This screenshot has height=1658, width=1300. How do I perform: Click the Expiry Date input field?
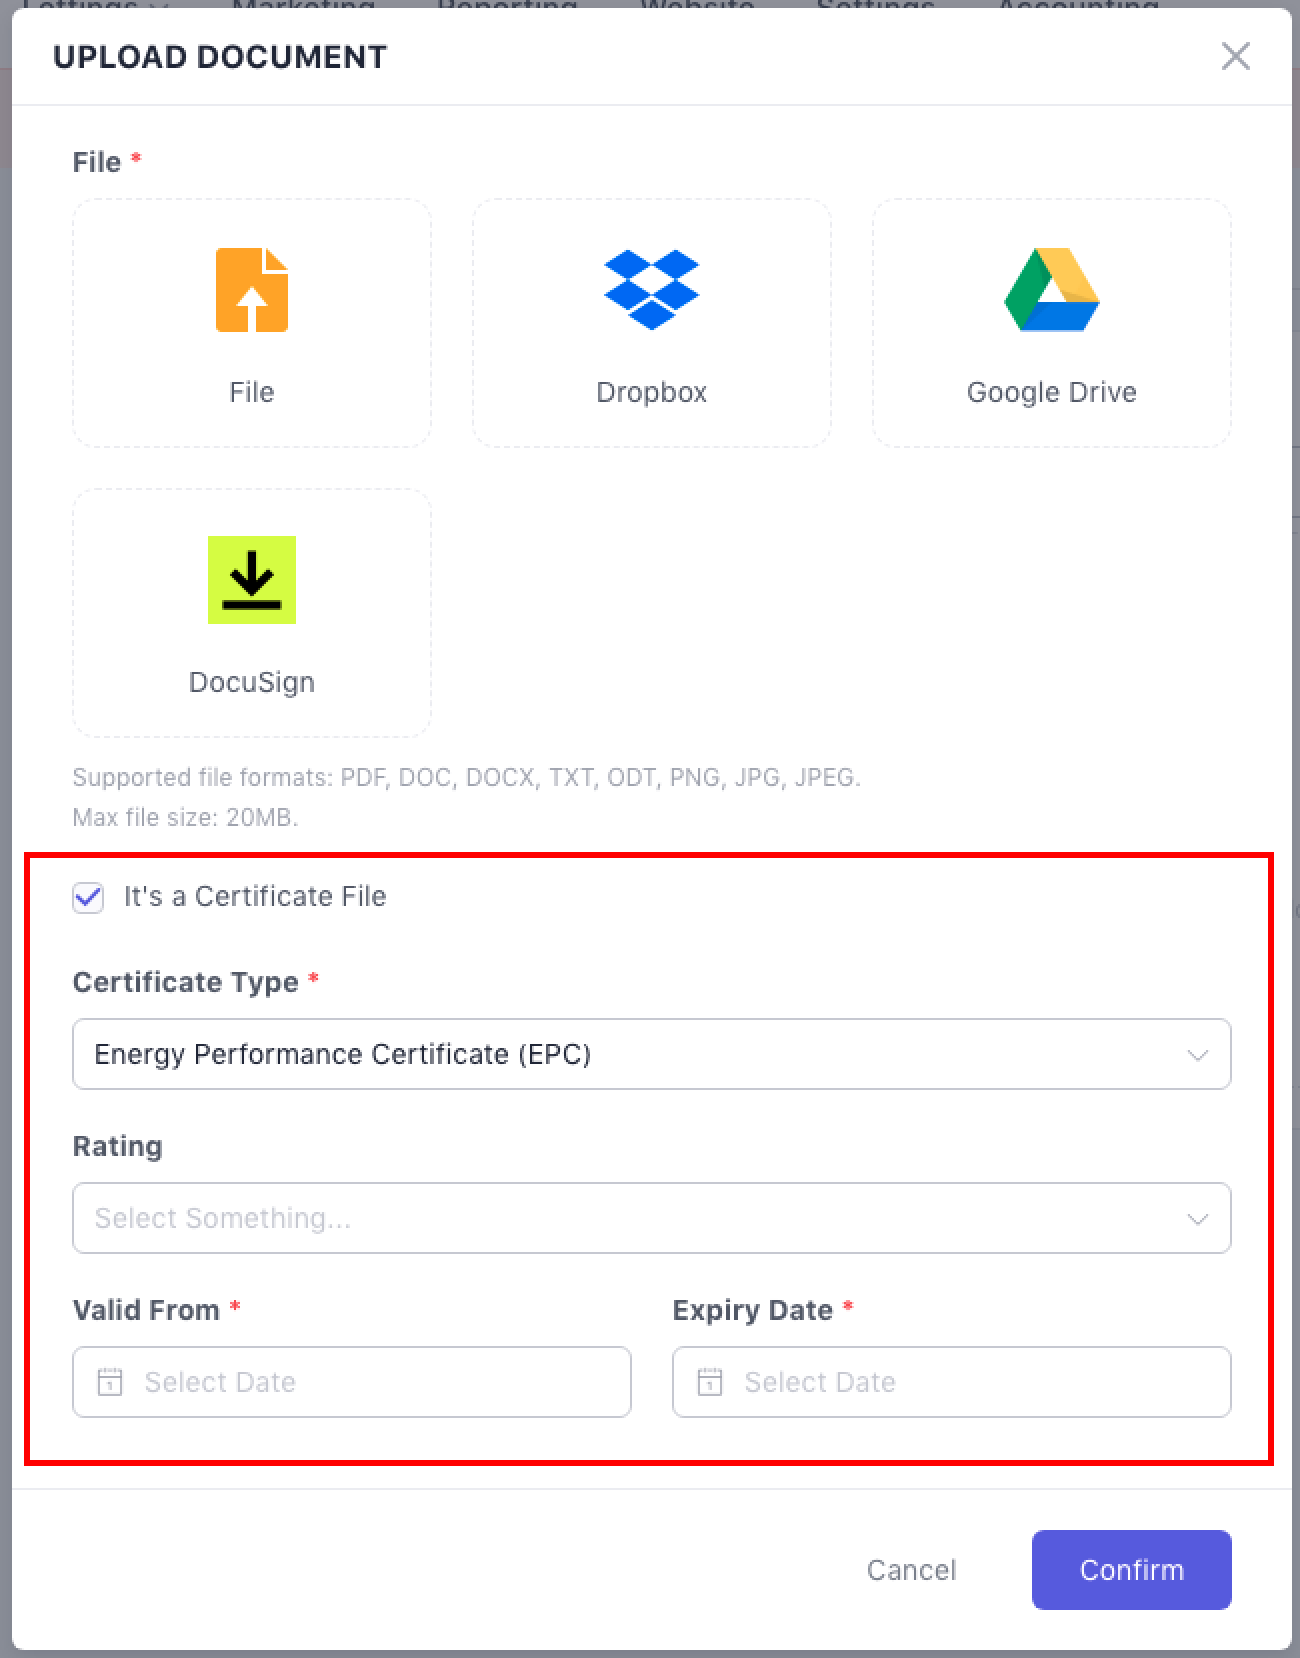pyautogui.click(x=970, y=1382)
